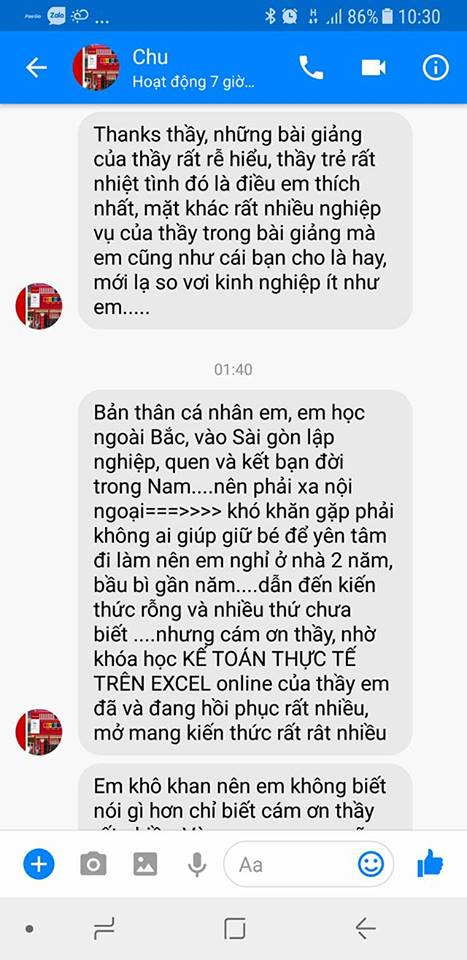Viewport: 467px width, 960px height.
Task: Tap avatar beside the KẾ TOÁN message
Action: (x=39, y=732)
